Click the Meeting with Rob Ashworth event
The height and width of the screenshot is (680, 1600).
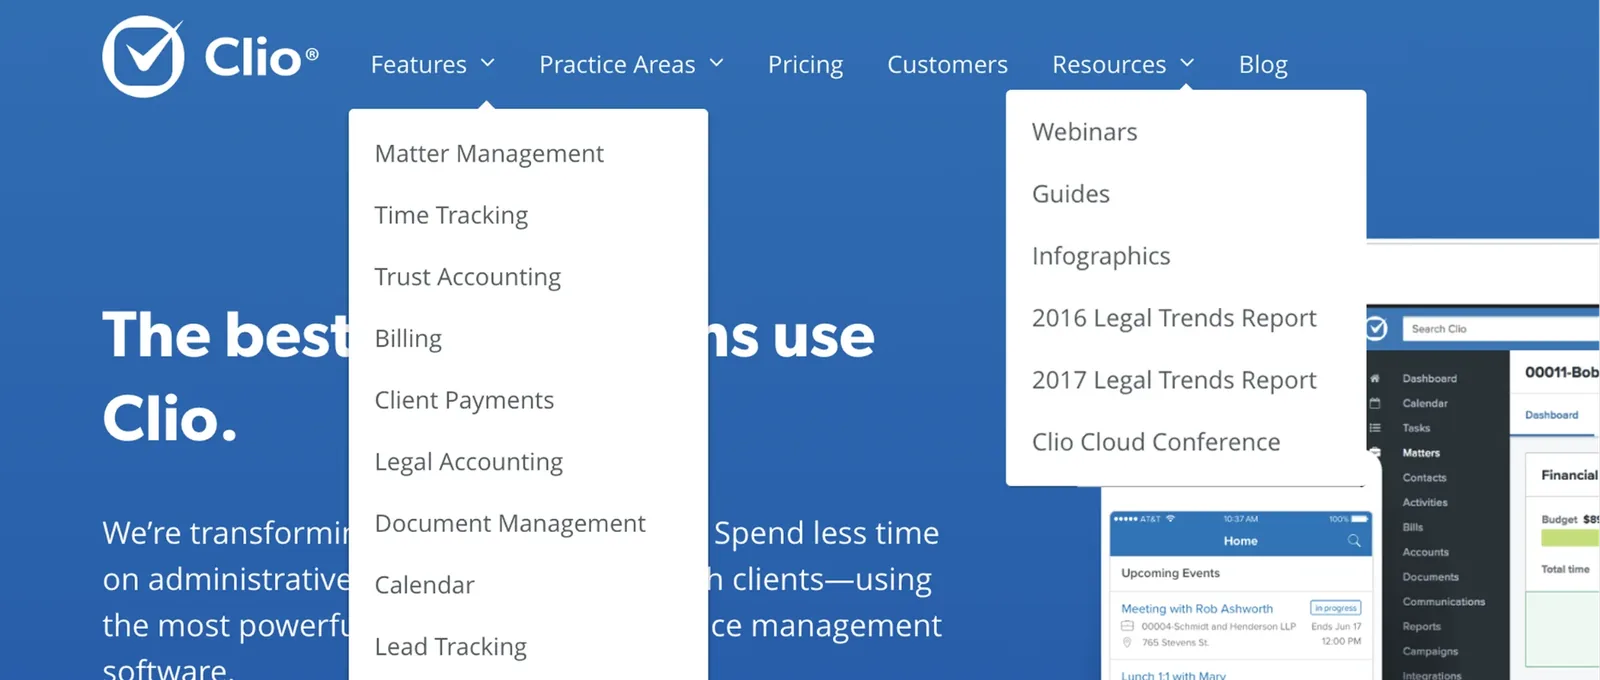[1197, 608]
